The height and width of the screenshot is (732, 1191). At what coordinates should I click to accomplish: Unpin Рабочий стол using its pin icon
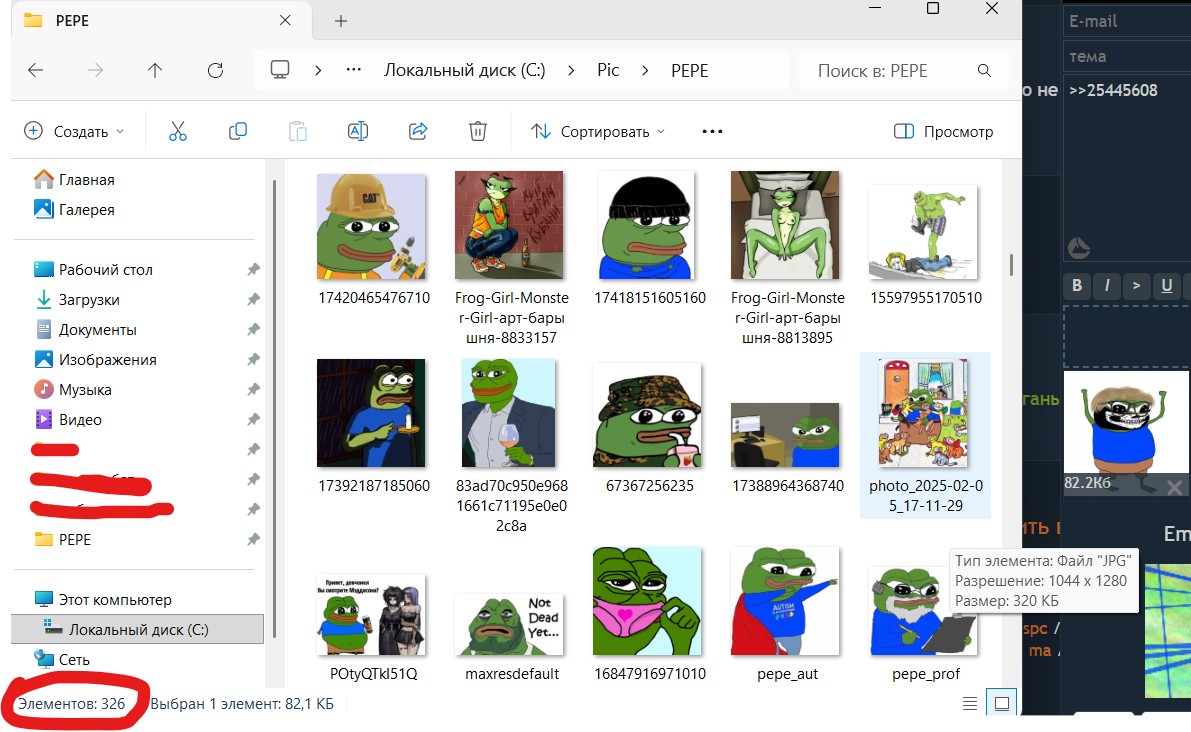click(x=253, y=270)
